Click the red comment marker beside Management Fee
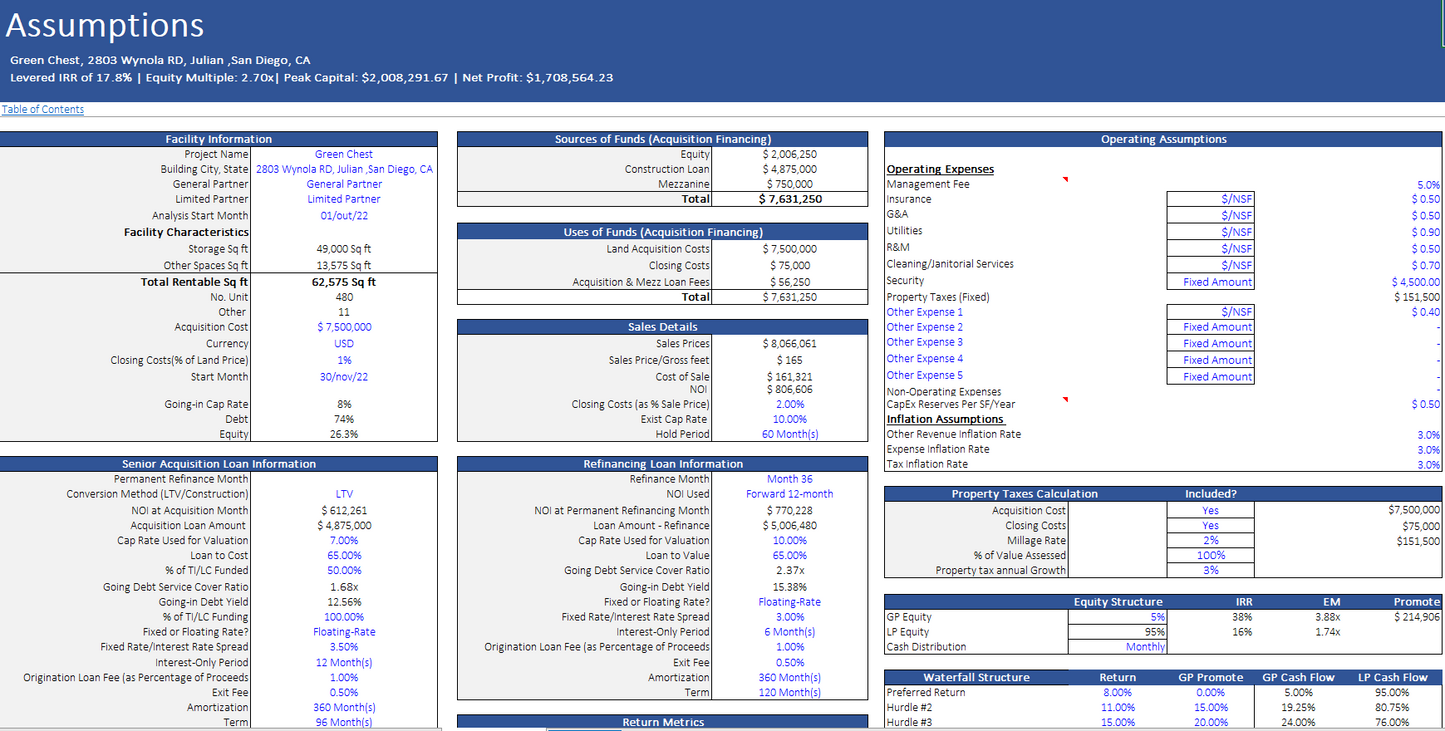Viewport: 1445px width, 731px height. (x=1065, y=180)
